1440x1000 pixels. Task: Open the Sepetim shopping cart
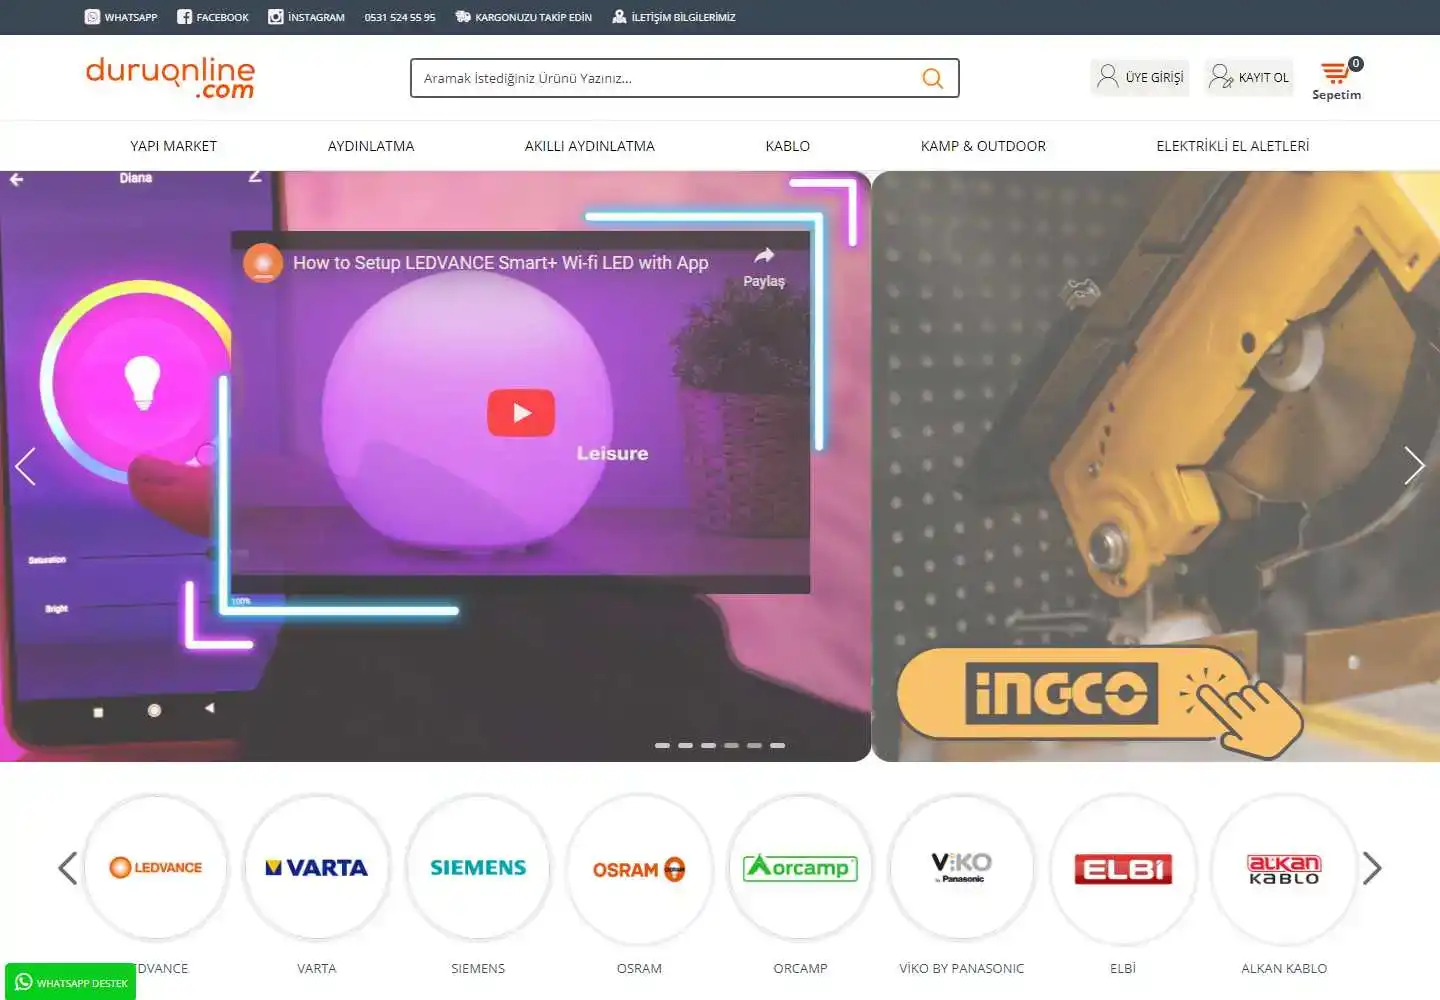coord(1337,79)
